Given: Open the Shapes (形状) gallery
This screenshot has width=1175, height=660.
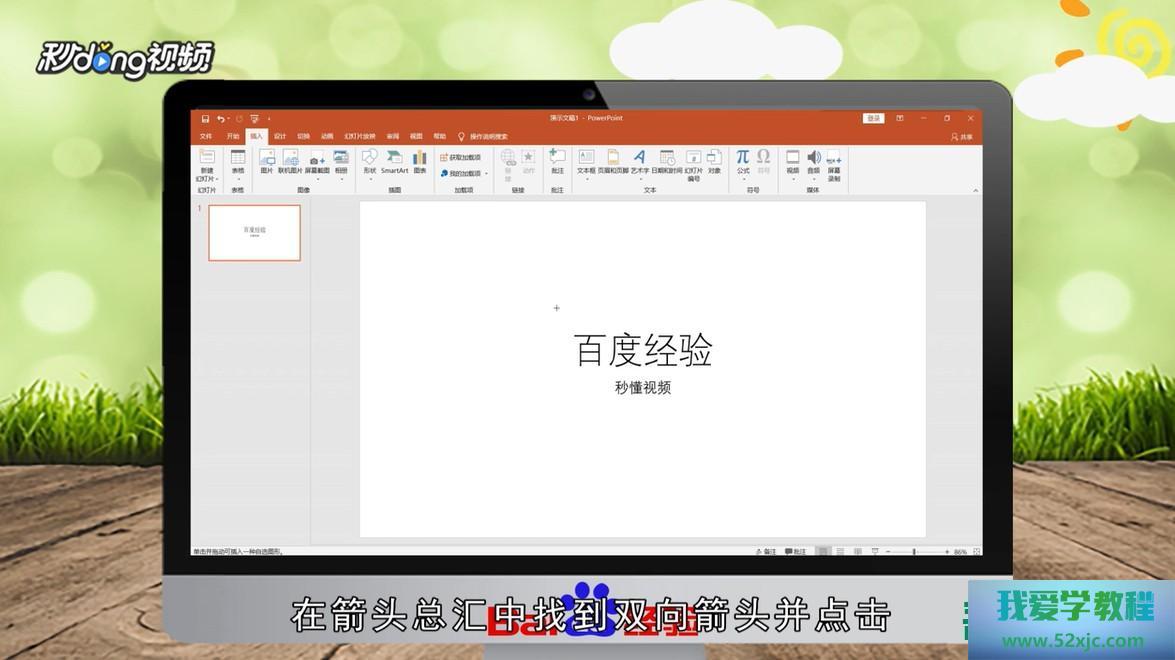Looking at the screenshot, I should (x=369, y=161).
